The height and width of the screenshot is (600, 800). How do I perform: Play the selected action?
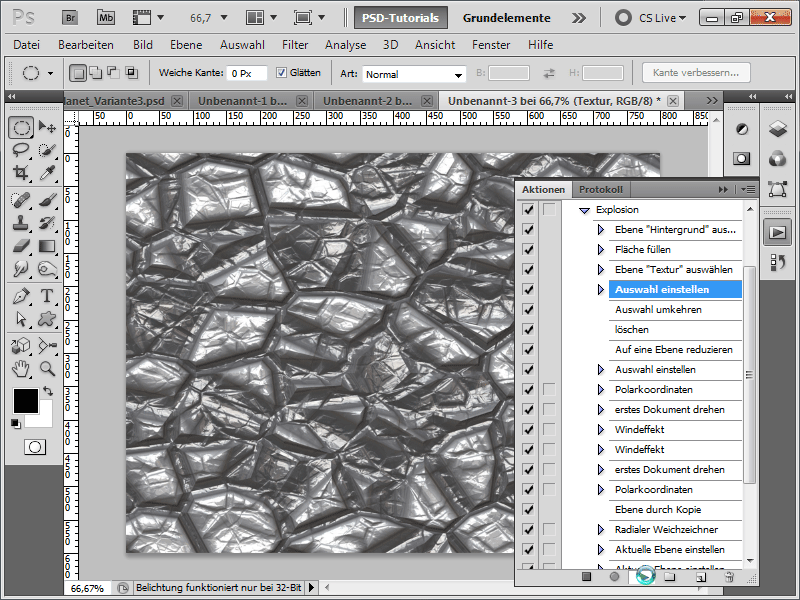(x=645, y=577)
